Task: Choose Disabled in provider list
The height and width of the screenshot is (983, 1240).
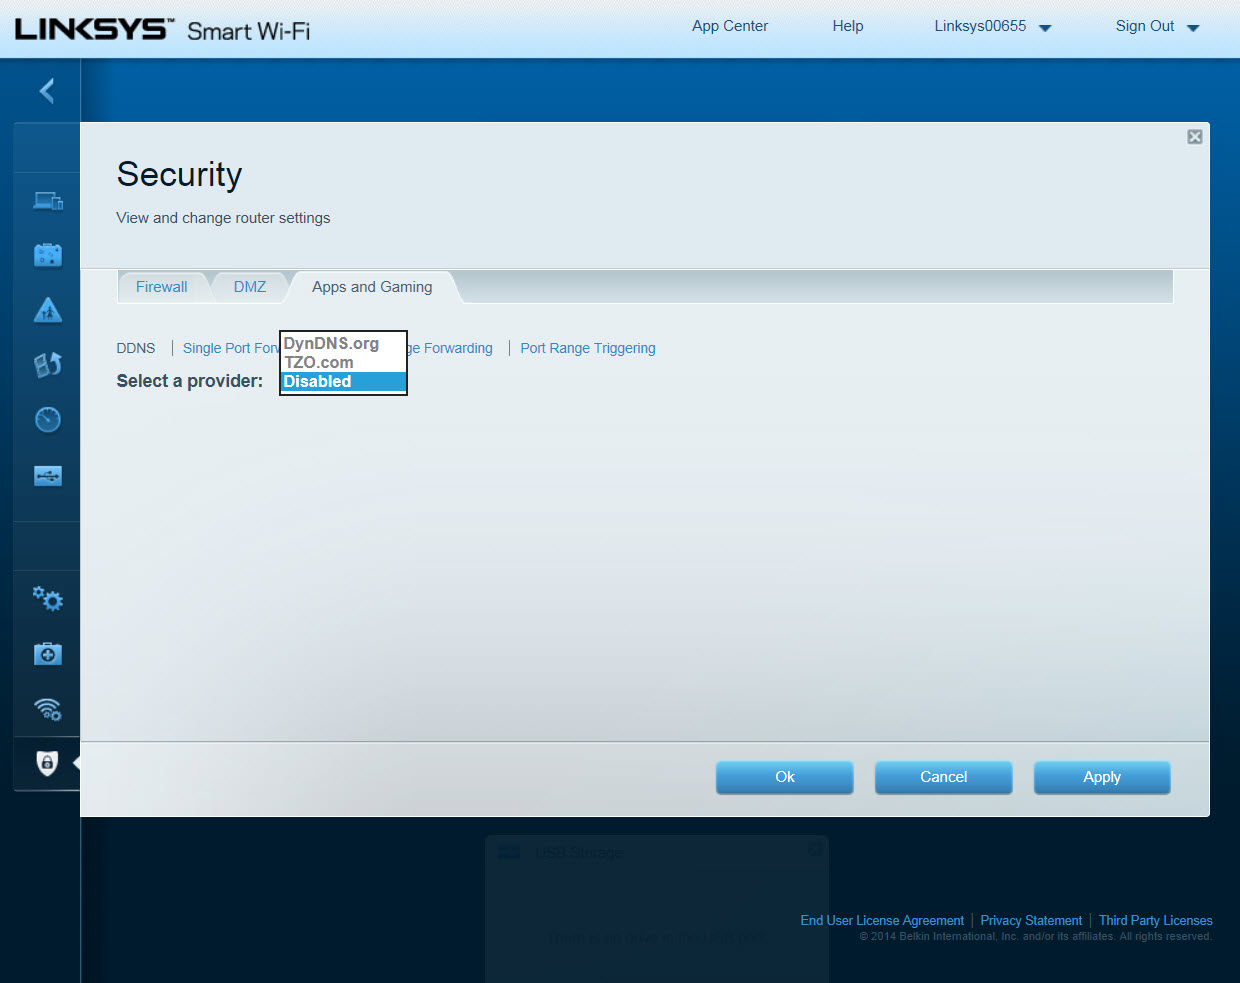Action: [x=343, y=381]
